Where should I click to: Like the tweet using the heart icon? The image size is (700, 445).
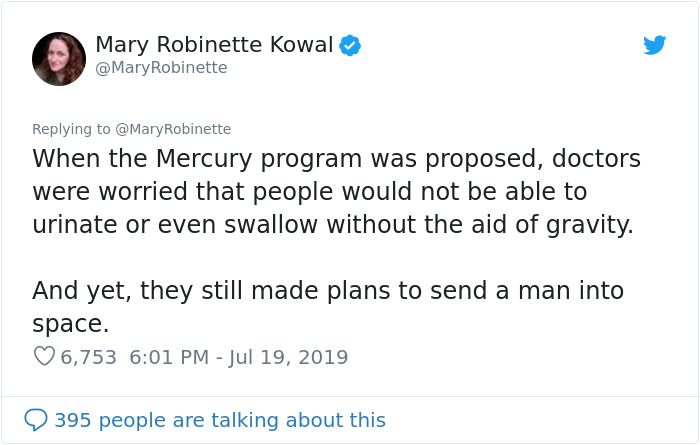coord(44,356)
